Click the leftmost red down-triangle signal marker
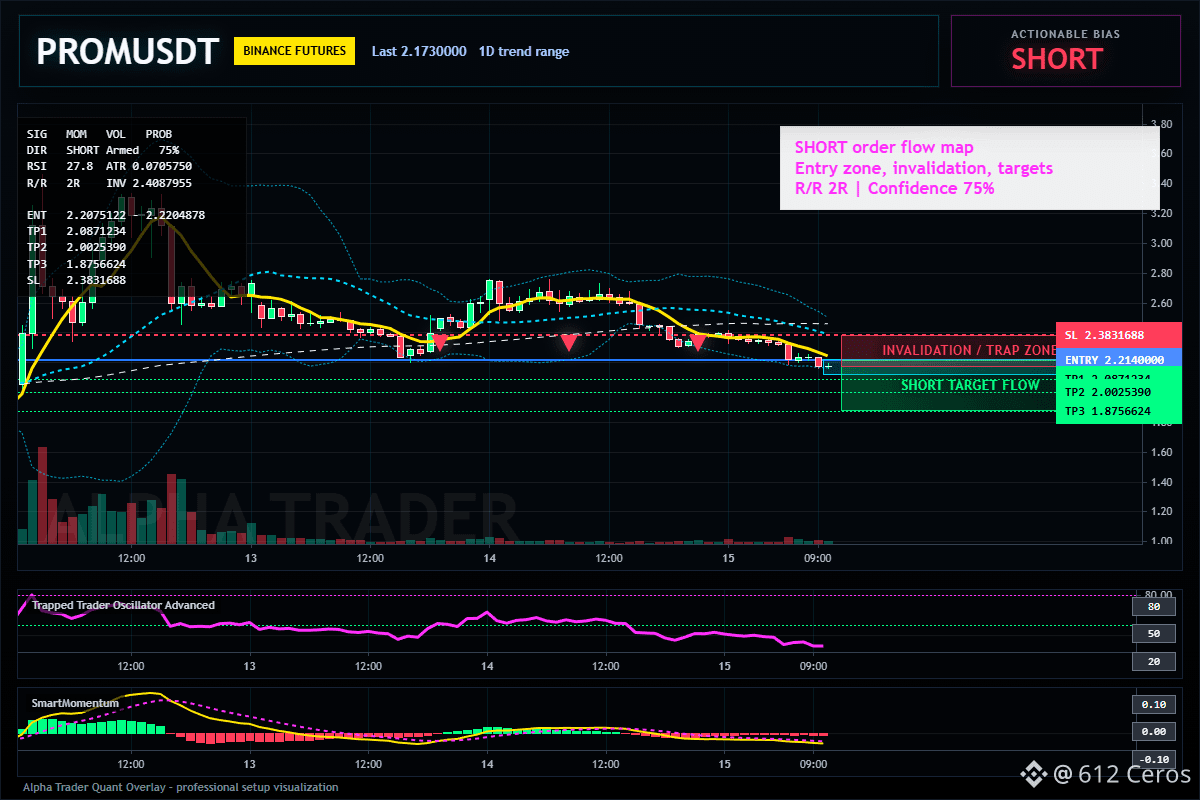 438,342
